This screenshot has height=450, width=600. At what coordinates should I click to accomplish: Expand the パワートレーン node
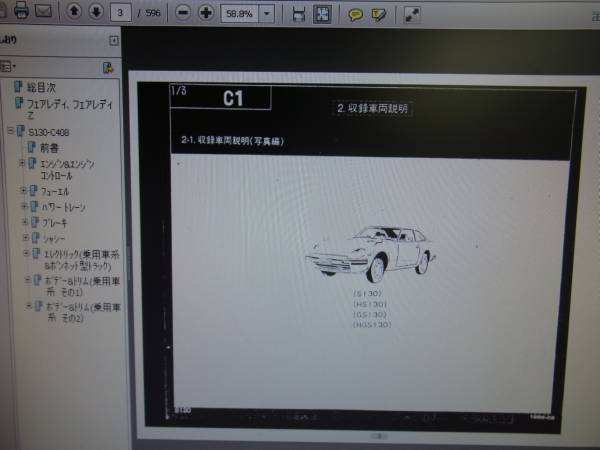click(x=24, y=206)
